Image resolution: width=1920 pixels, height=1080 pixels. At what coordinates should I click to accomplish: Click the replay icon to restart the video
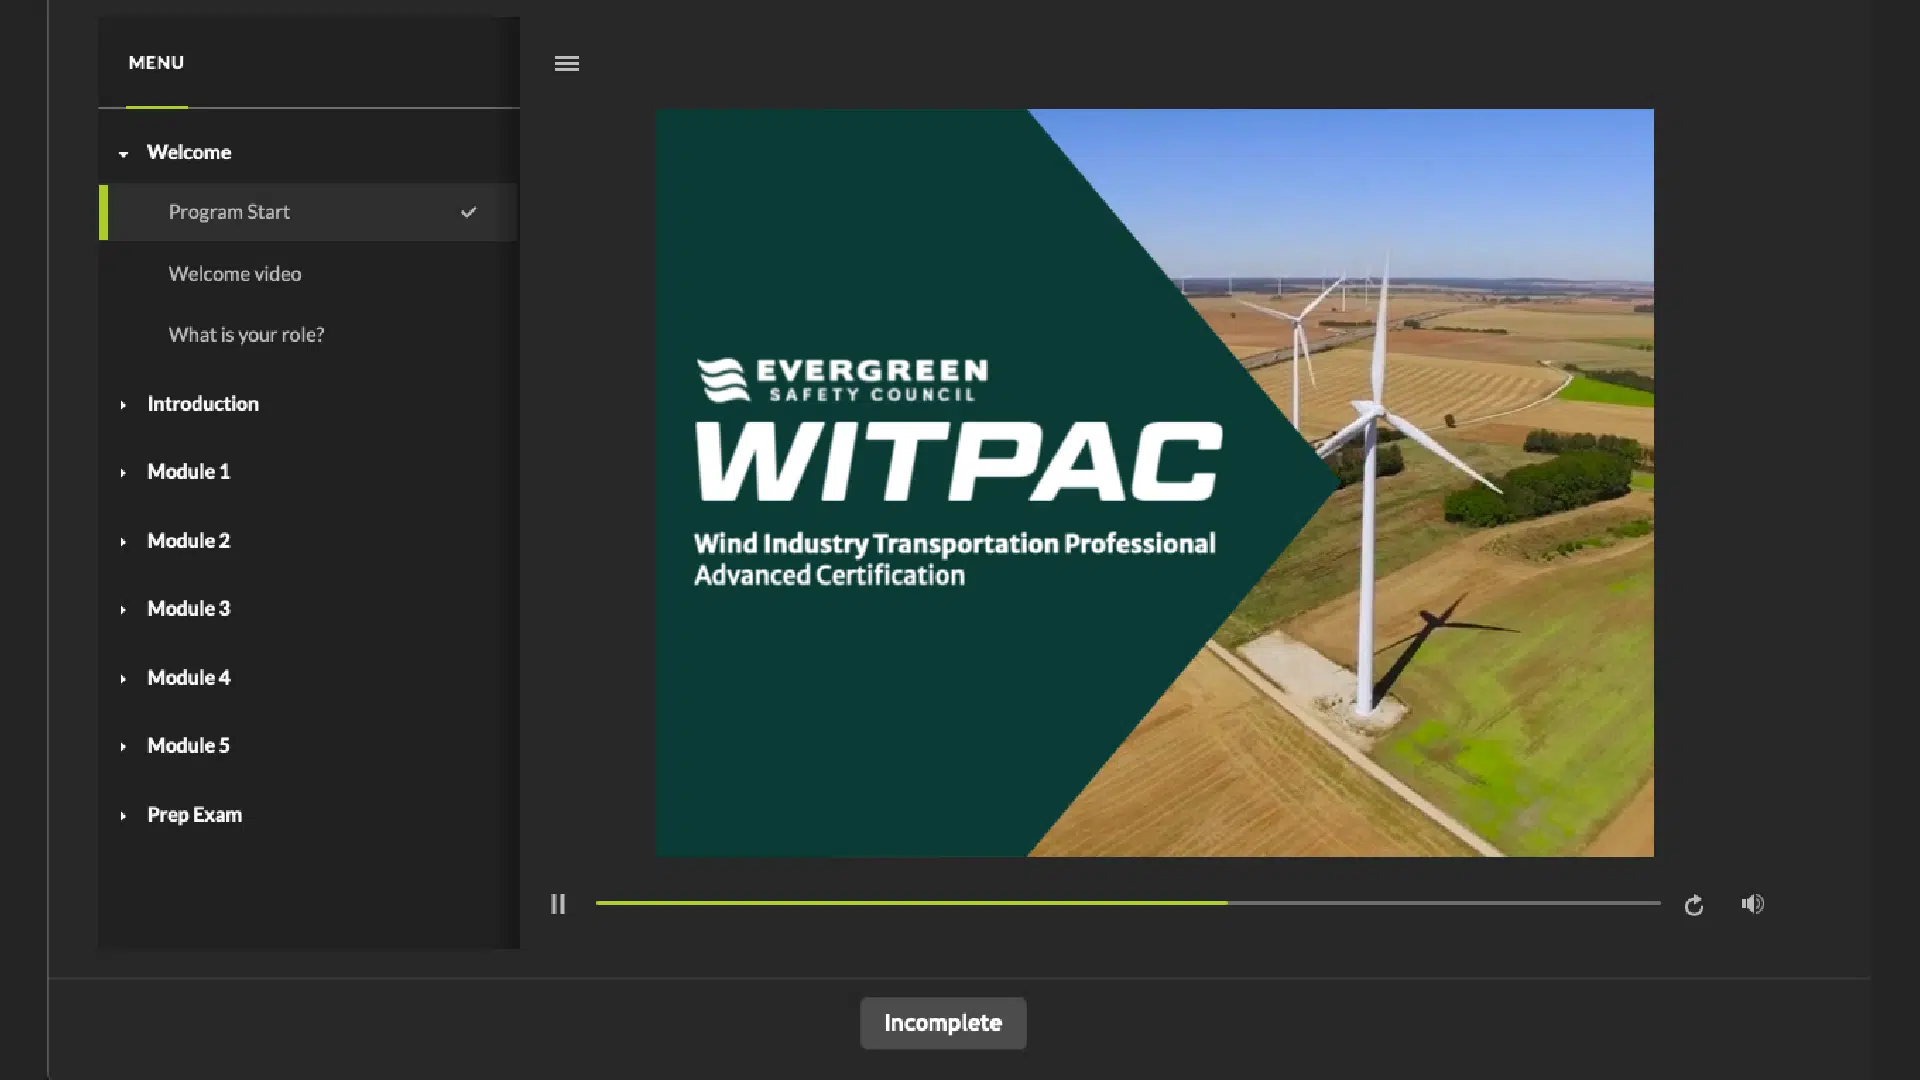coord(1694,904)
